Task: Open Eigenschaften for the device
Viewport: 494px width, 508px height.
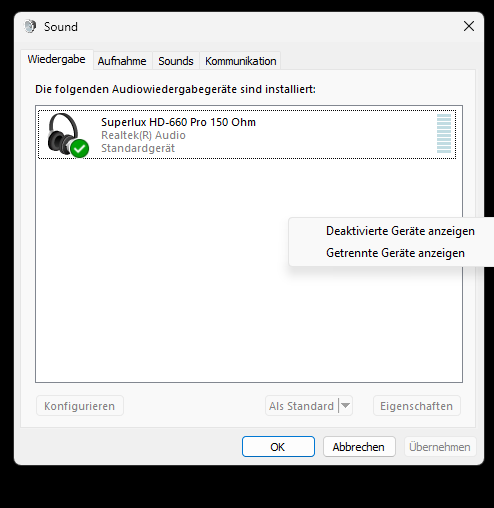Action: 417,406
